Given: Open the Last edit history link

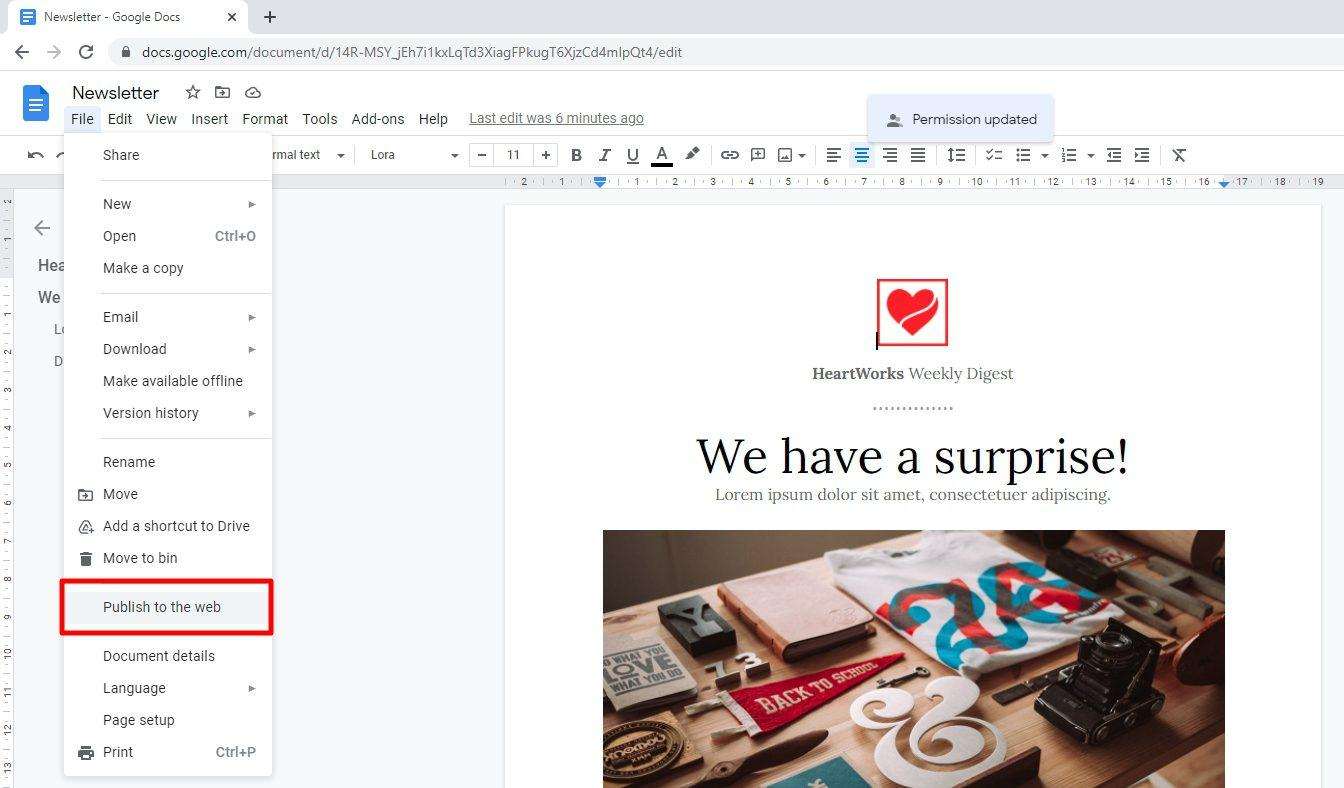Looking at the screenshot, I should [x=556, y=118].
